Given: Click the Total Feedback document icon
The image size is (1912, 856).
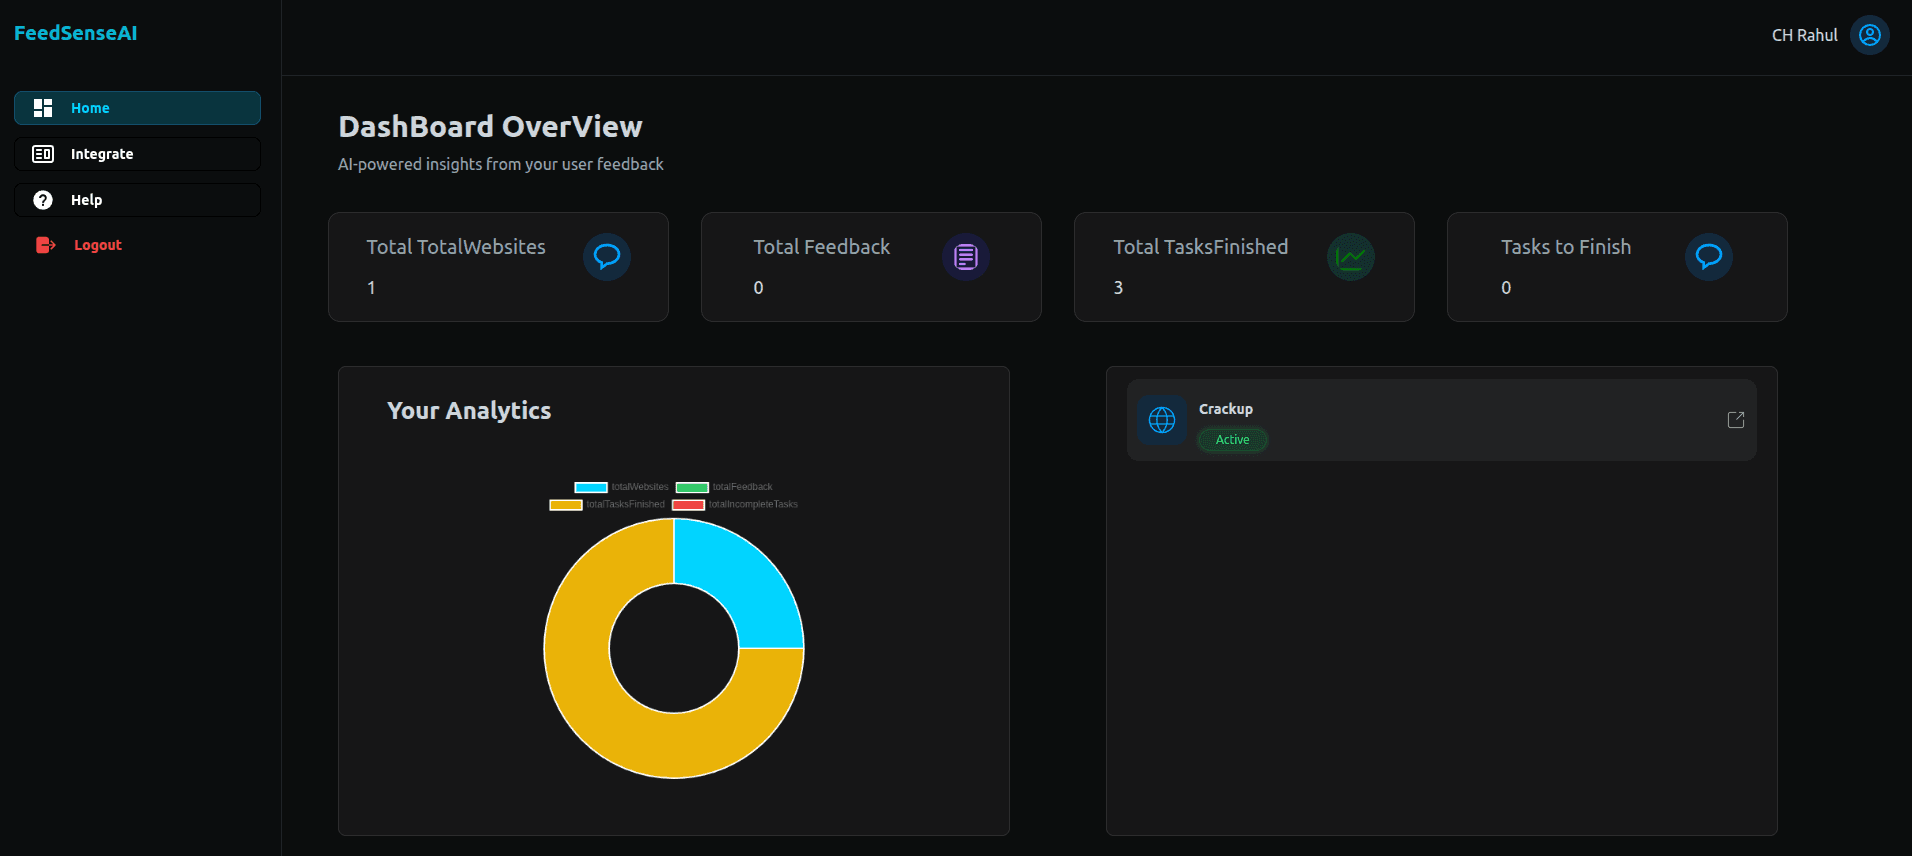Looking at the screenshot, I should pyautogui.click(x=965, y=257).
